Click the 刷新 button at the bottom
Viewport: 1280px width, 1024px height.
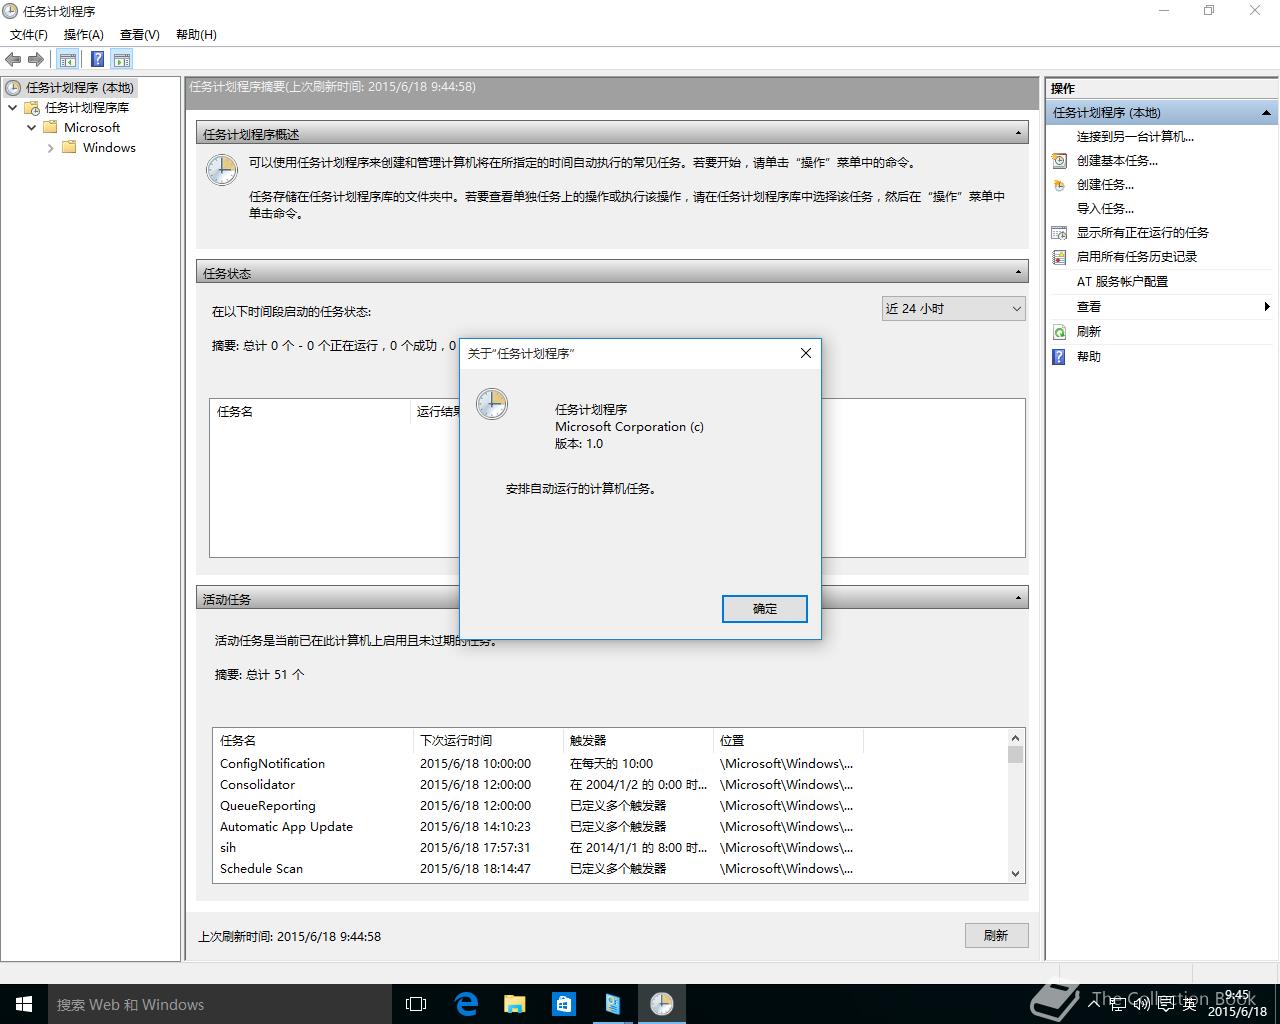click(x=996, y=935)
